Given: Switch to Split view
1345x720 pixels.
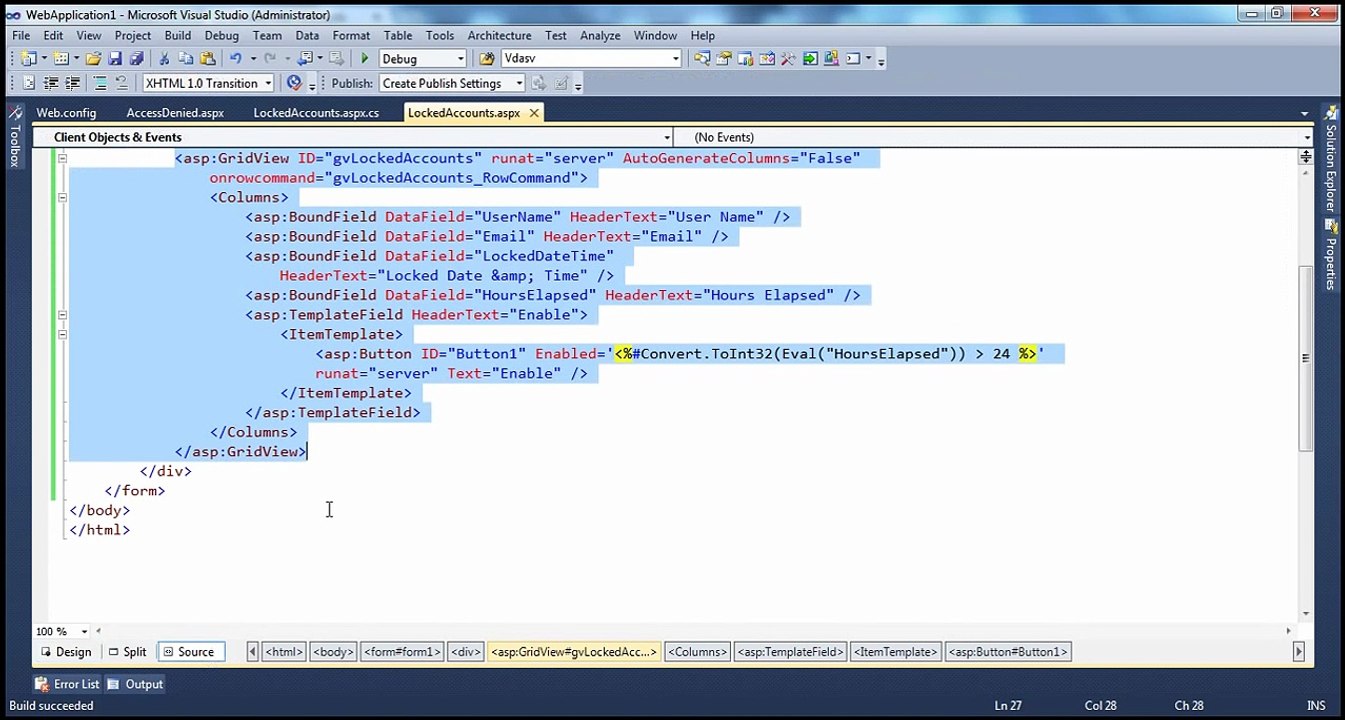Looking at the screenshot, I should pos(127,652).
